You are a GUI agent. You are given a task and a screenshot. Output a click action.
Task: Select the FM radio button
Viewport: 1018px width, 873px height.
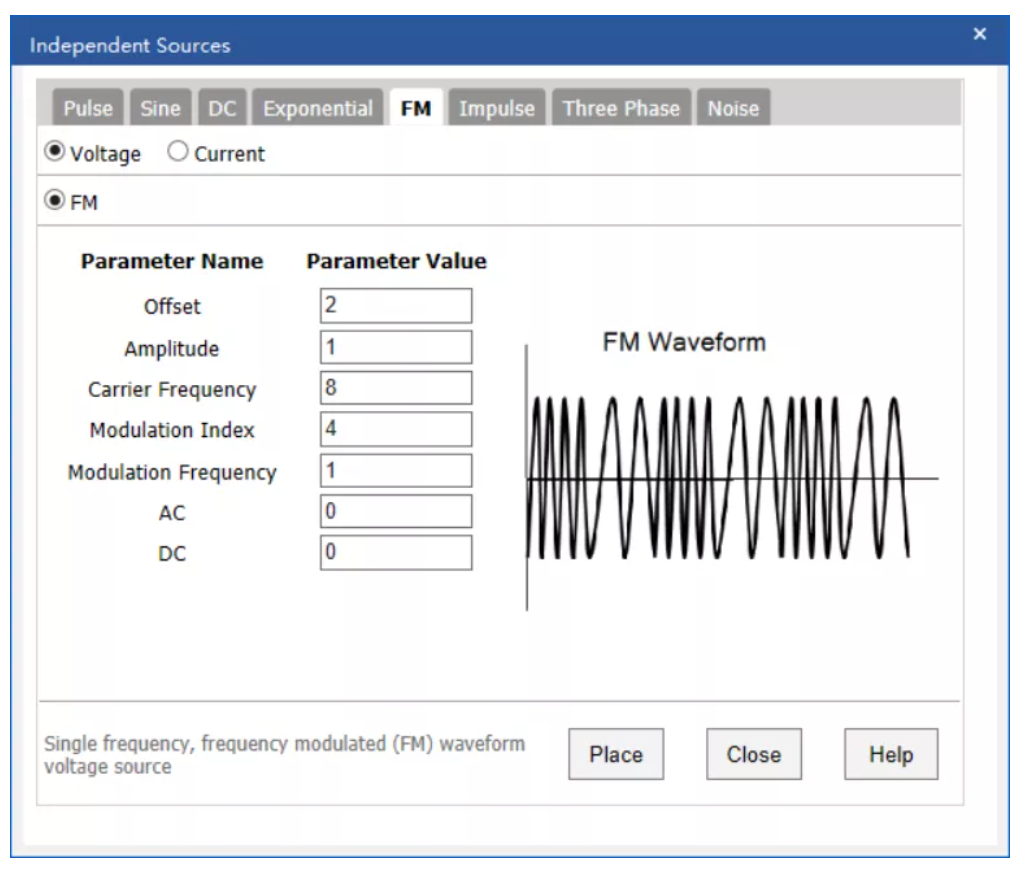(55, 200)
